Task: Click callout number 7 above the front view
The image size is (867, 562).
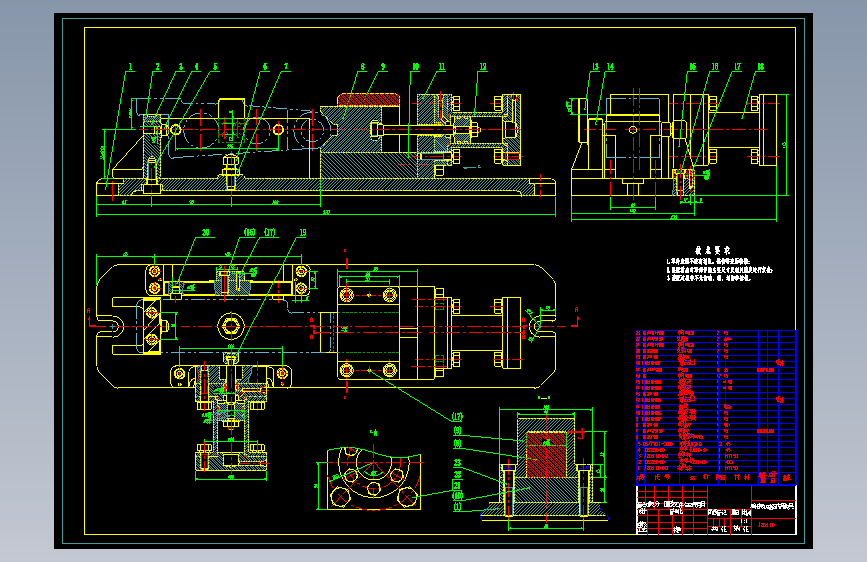Action: (x=286, y=66)
